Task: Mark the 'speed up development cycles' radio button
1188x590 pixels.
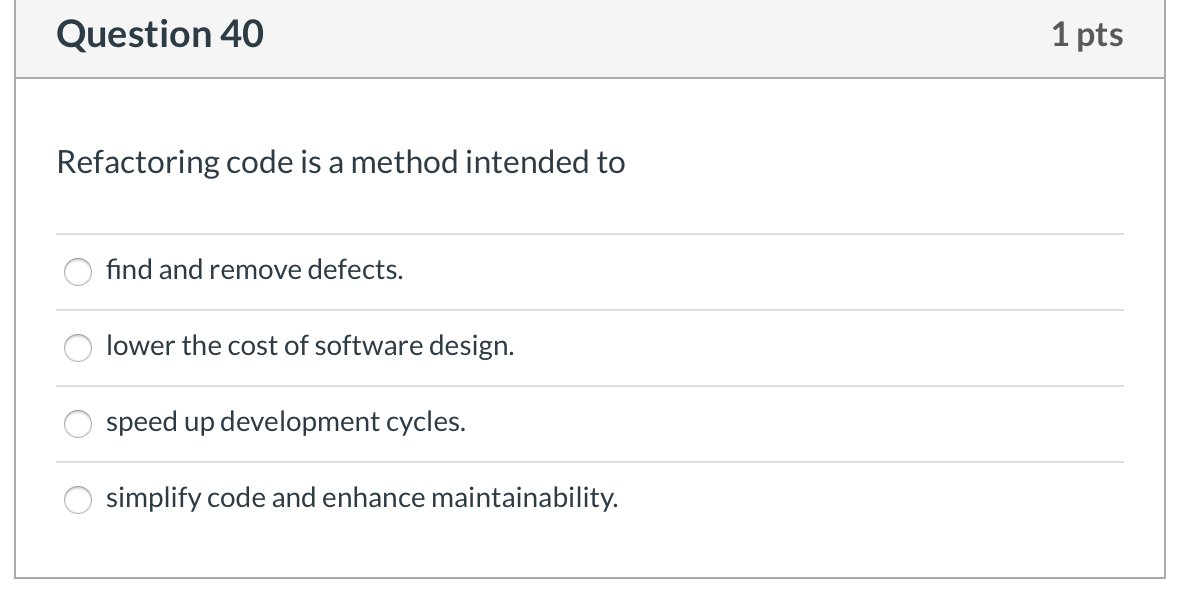Action: click(78, 424)
